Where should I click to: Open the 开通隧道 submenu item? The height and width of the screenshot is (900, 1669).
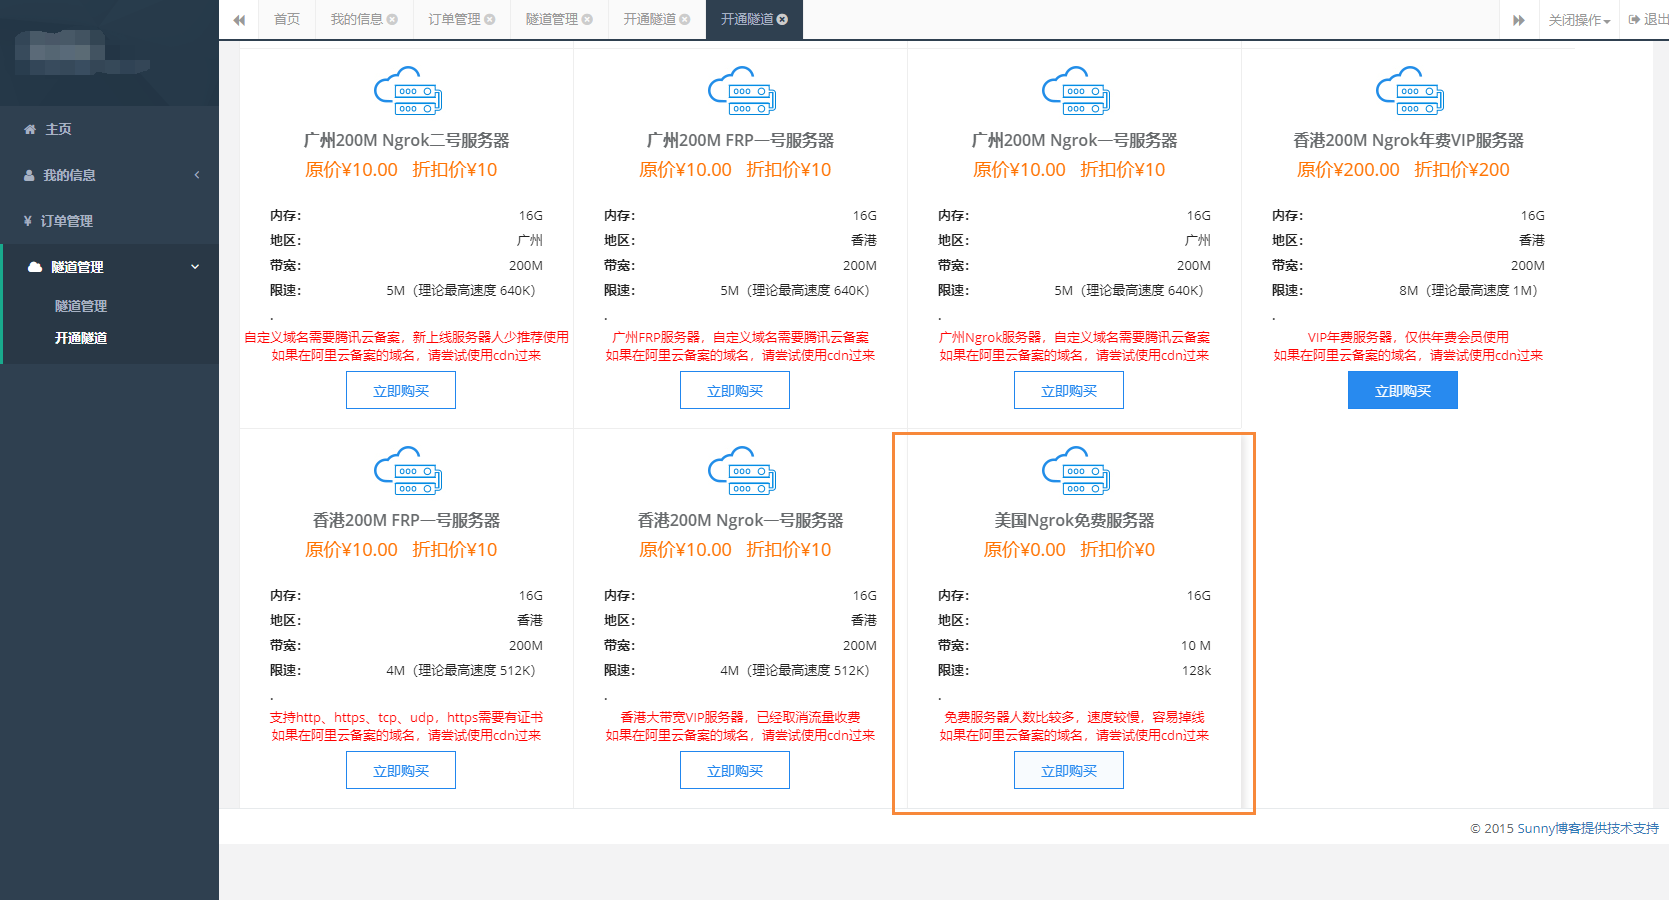coord(81,338)
